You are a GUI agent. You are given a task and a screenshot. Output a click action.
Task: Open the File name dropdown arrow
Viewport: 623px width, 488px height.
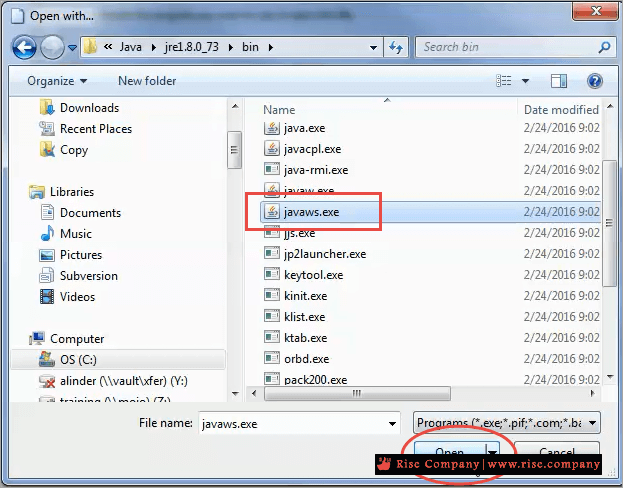pos(392,424)
